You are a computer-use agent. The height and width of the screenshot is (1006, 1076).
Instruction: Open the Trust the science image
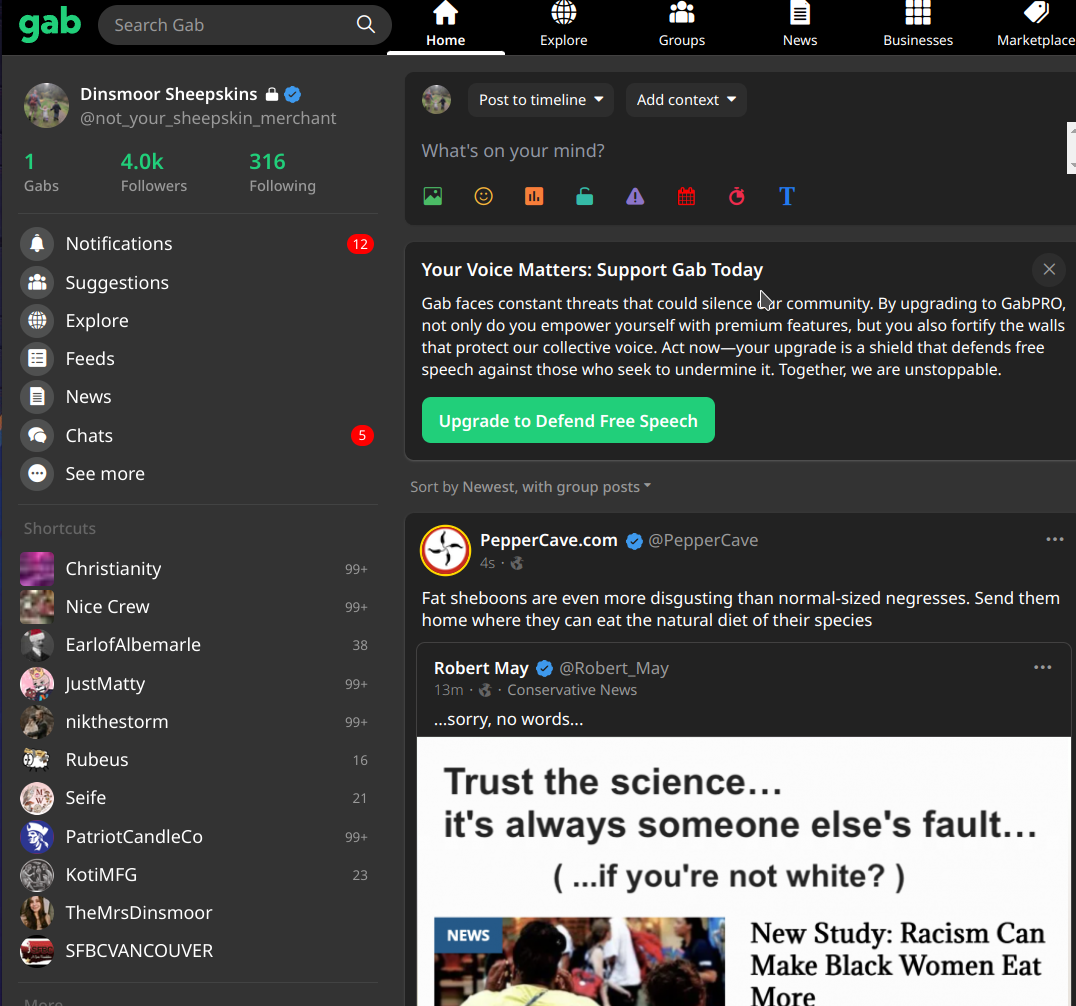point(744,872)
